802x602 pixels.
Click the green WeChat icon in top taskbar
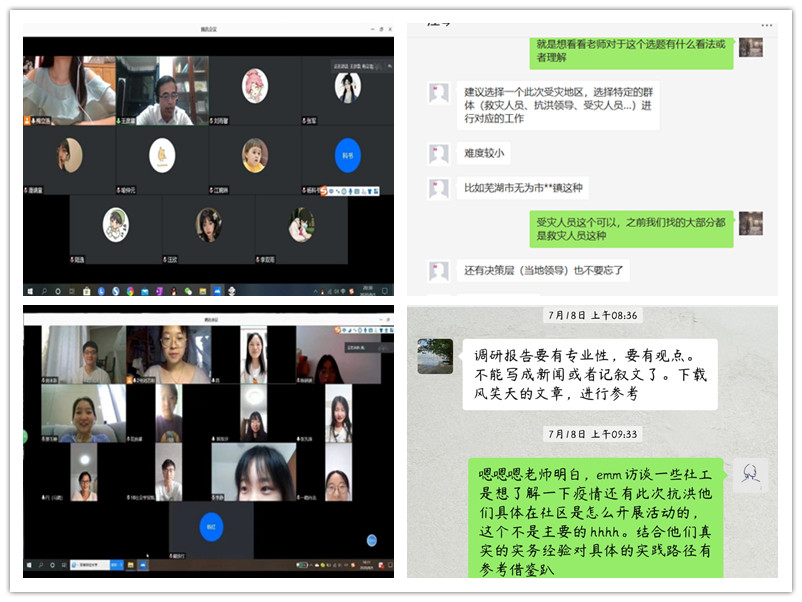[187, 291]
